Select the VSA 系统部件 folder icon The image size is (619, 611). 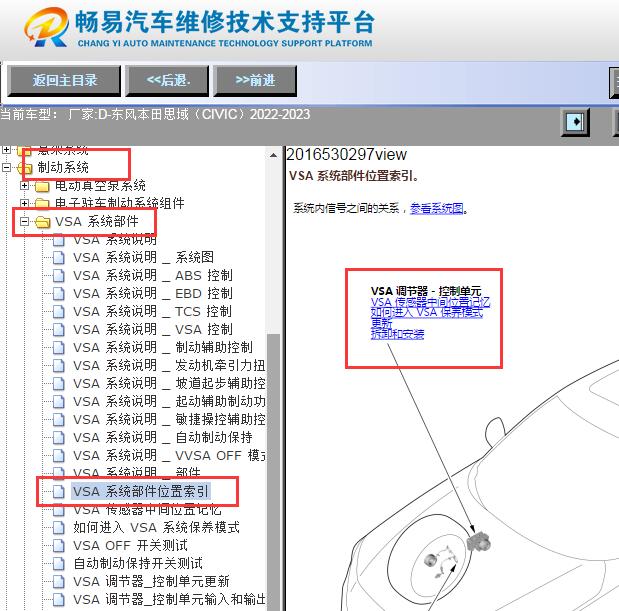pos(43,222)
